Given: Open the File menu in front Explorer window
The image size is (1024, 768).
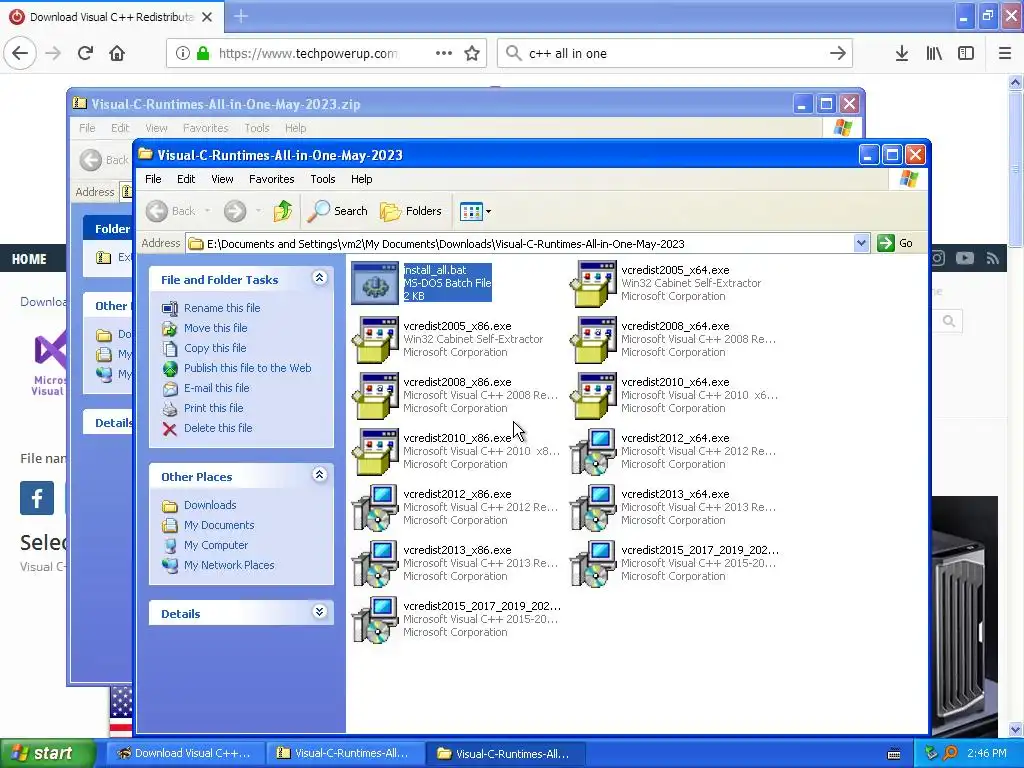Looking at the screenshot, I should point(153,179).
